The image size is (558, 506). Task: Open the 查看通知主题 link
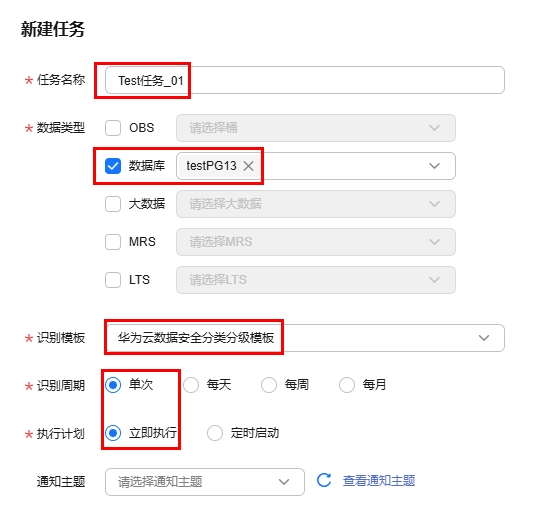point(379,481)
